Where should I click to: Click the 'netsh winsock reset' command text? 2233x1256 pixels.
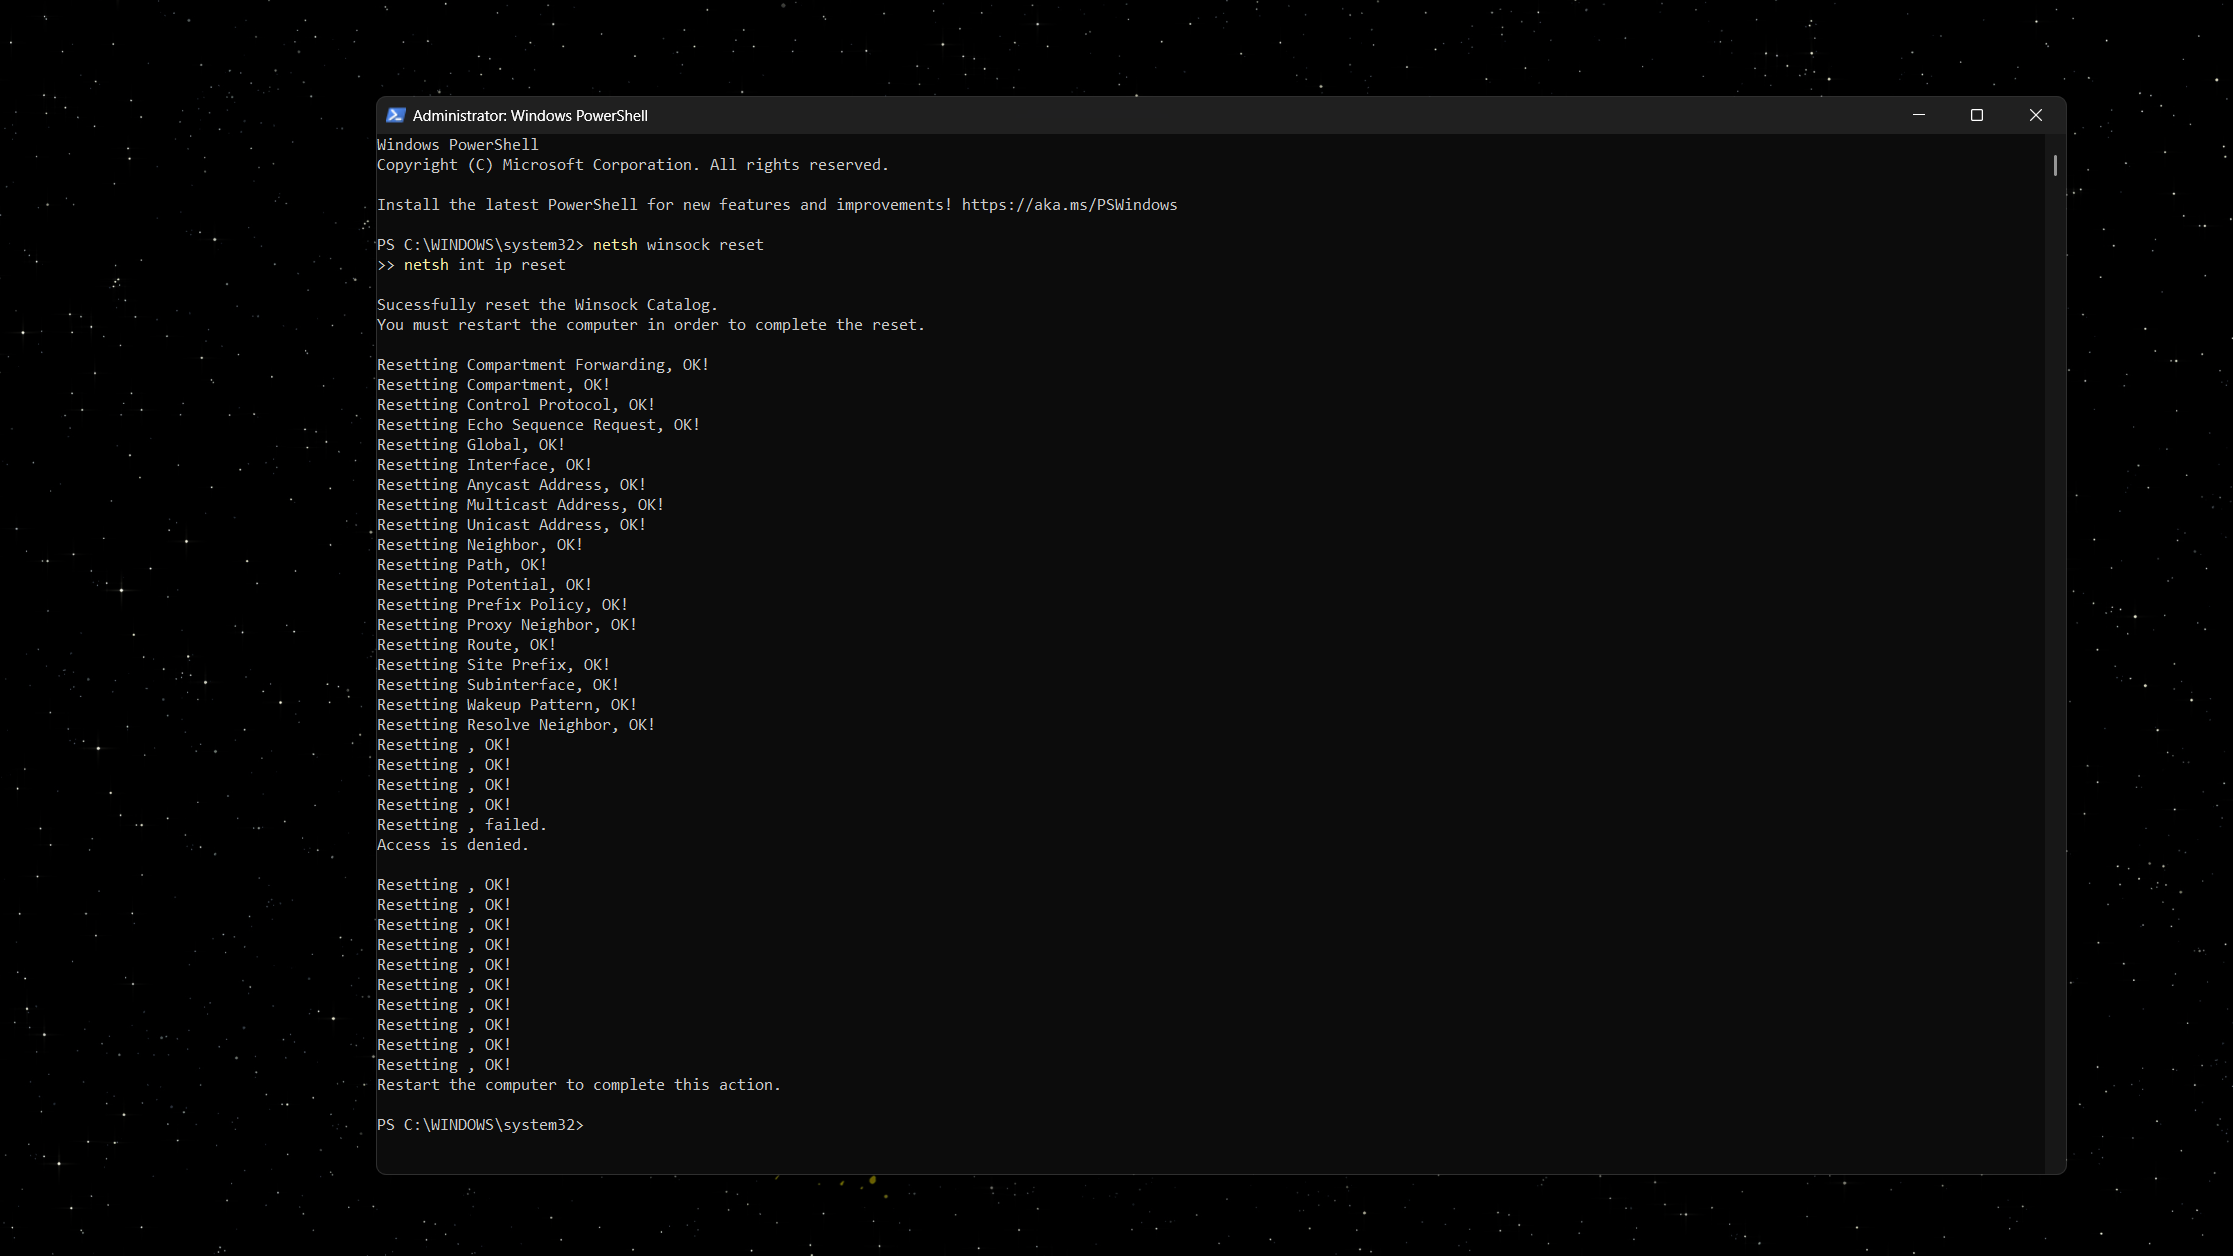[678, 245]
